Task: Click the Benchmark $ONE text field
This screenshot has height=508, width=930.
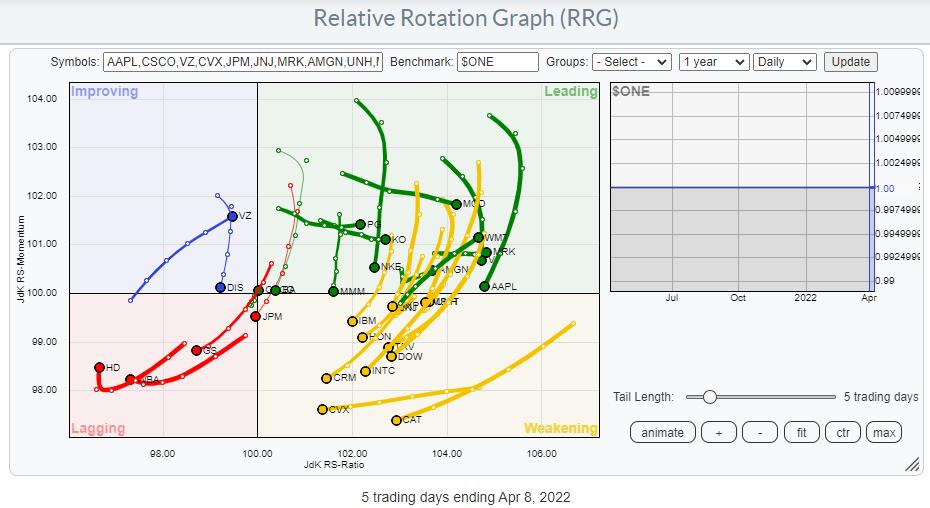Action: coord(497,62)
